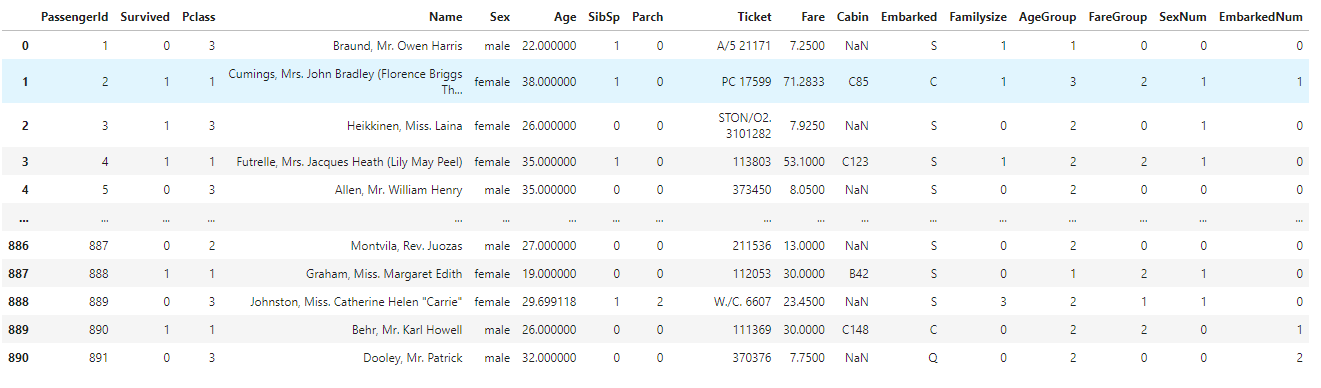Click the SibSp column header

pyautogui.click(x=604, y=17)
